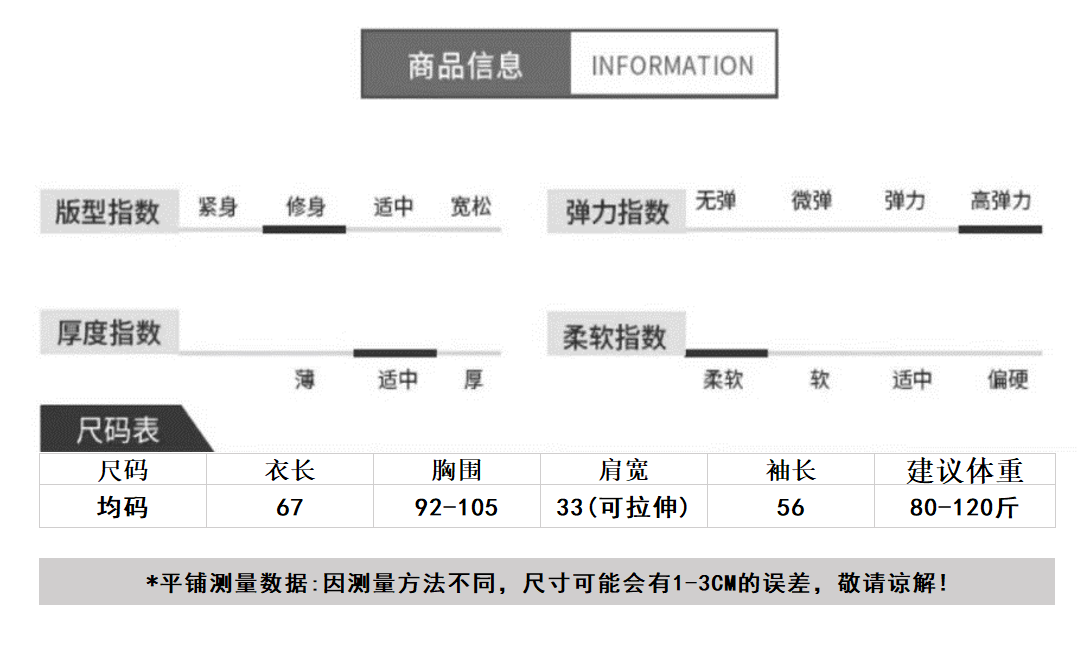Viewport: 1087px width, 668px height.
Task: Select the 厚 thickness option
Action: click(x=473, y=379)
